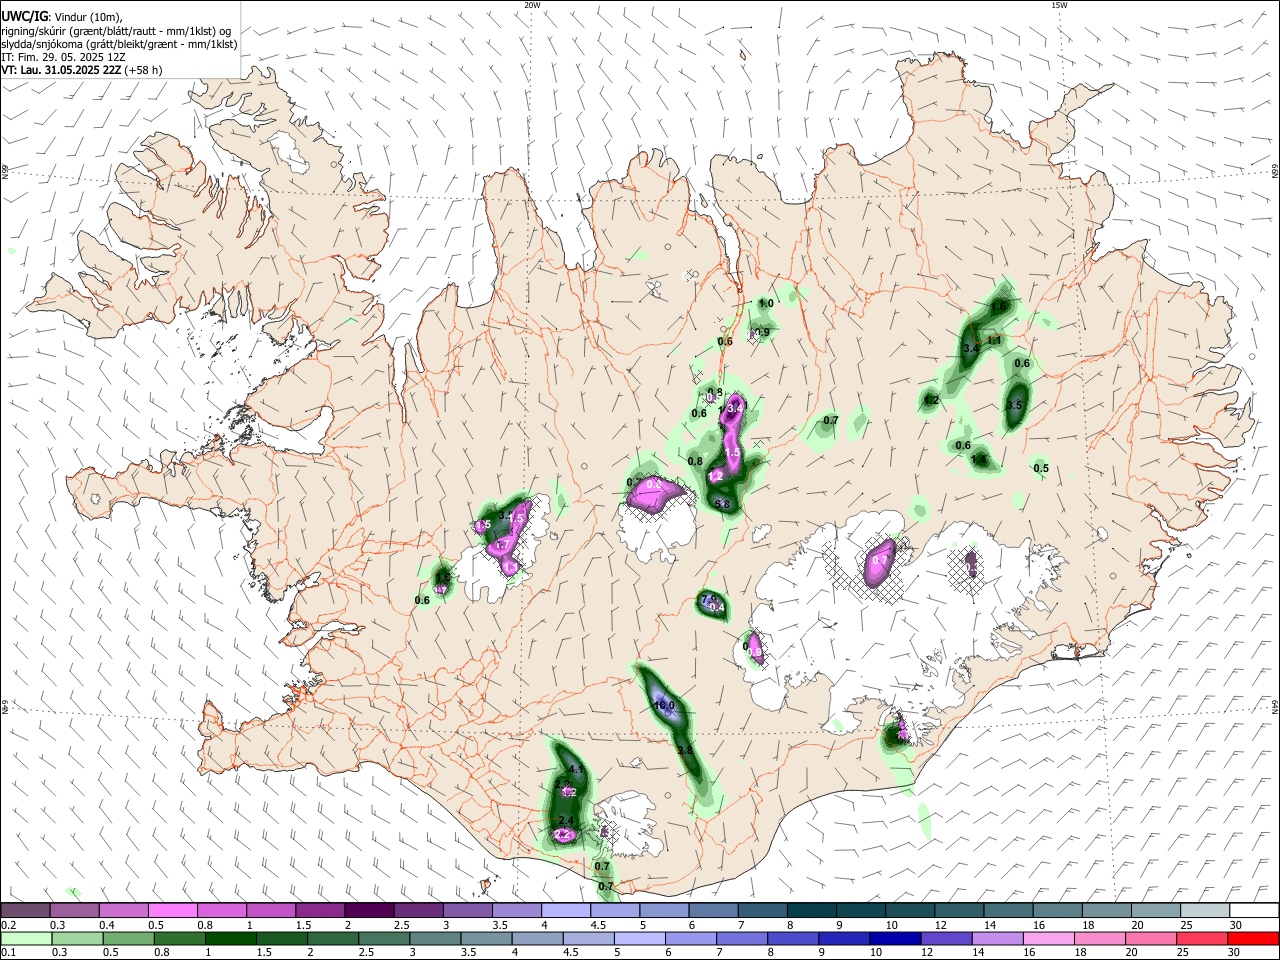Click the UWC/IG title text
The height and width of the screenshot is (960, 1280).
(x=24, y=17)
